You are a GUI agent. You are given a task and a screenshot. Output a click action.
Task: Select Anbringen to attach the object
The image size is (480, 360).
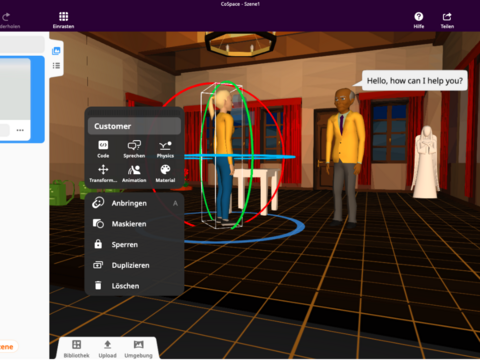pyautogui.click(x=135, y=203)
